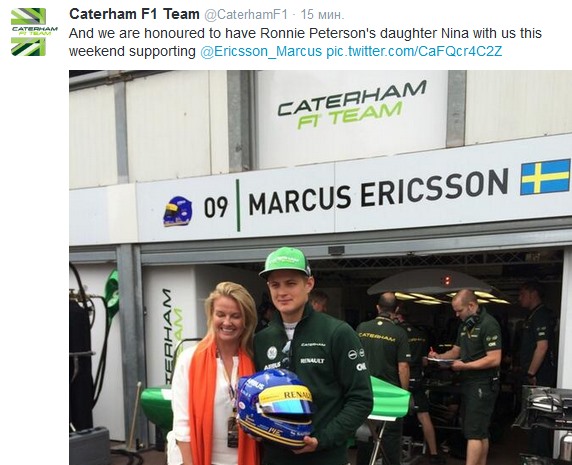Open the @CaterhamF1 handle link
This screenshot has height=465, width=572.
pos(246,15)
